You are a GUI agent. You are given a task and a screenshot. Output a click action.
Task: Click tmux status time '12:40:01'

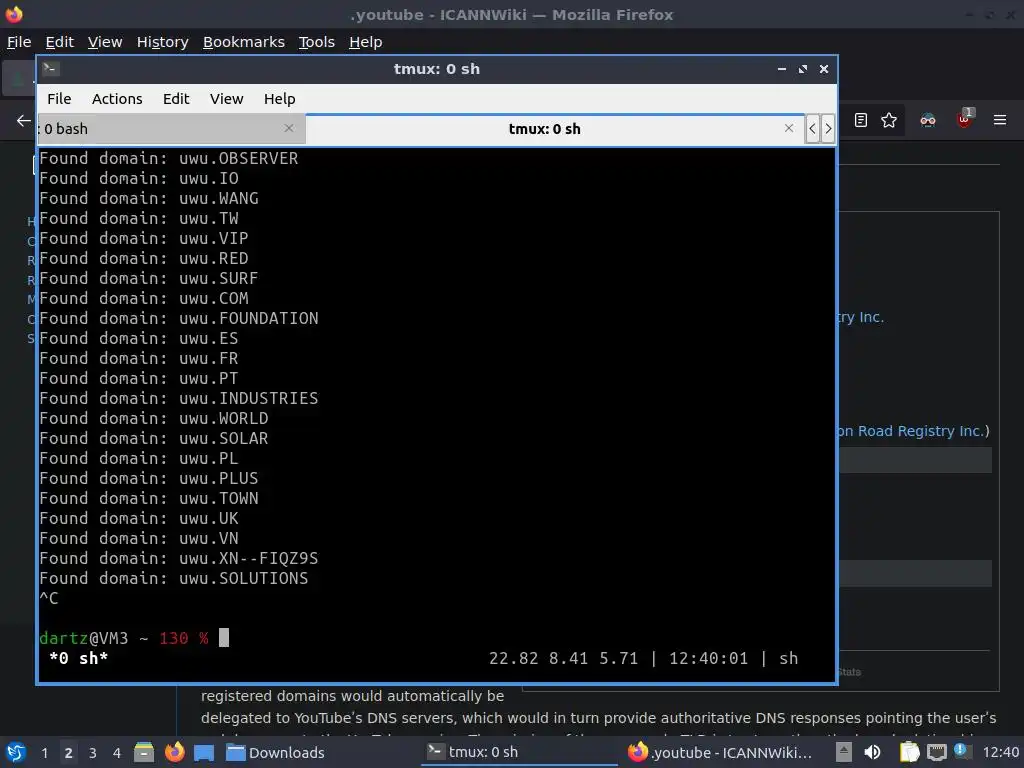[x=708, y=658]
